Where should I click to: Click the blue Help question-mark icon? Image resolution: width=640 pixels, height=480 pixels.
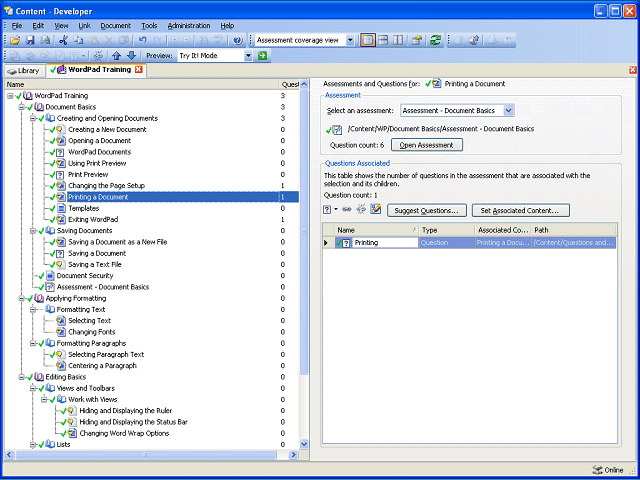coord(238,40)
